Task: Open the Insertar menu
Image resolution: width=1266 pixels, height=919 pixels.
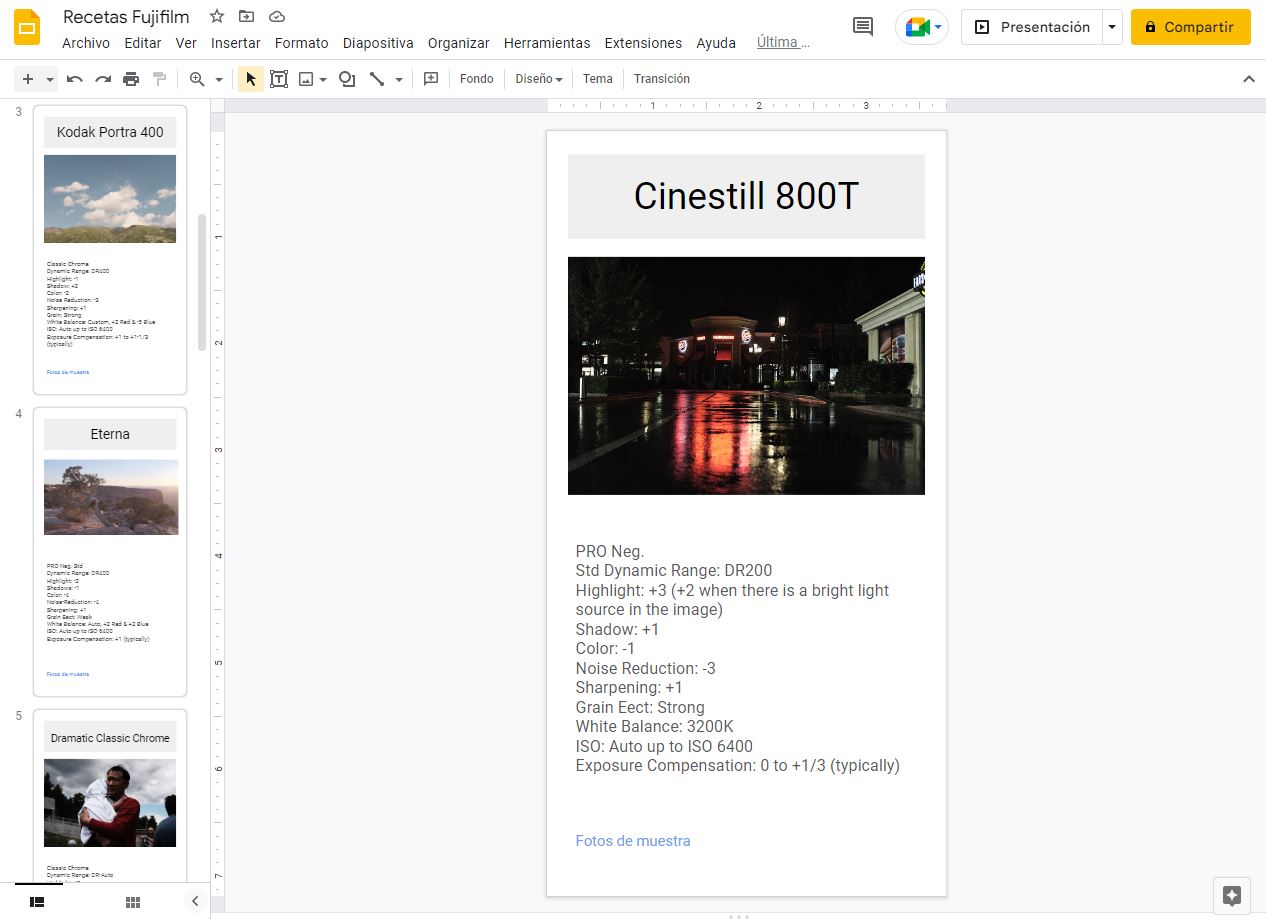Action: (x=236, y=43)
